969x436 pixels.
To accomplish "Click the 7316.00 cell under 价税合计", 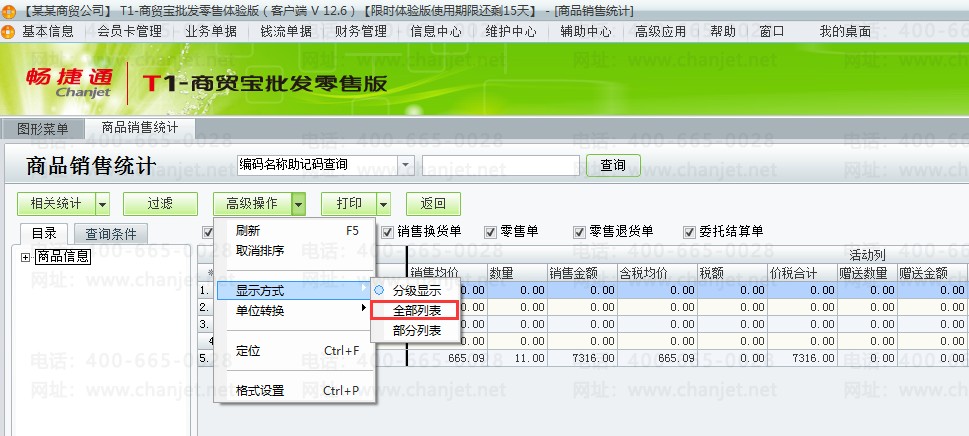I will click(x=802, y=358).
